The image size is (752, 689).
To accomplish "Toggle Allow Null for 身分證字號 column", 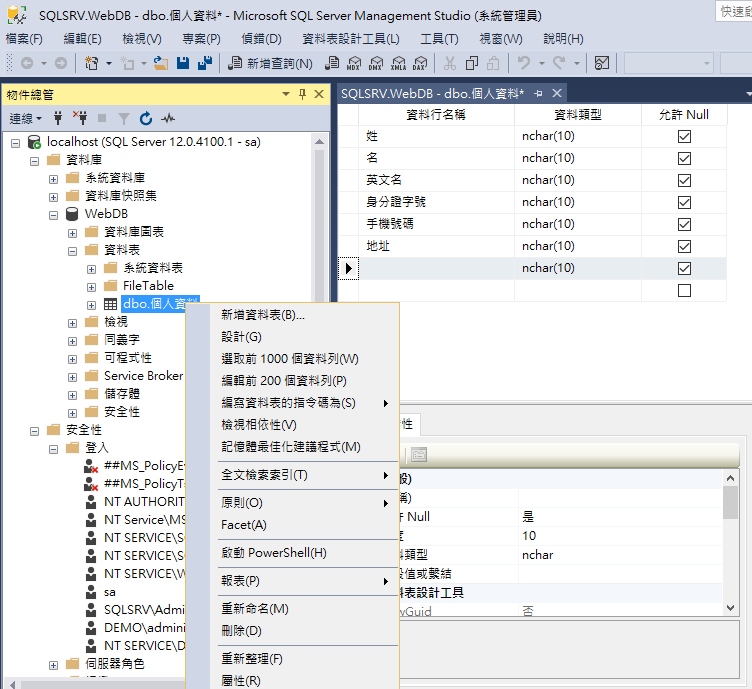I will pyautogui.click(x=684, y=203).
